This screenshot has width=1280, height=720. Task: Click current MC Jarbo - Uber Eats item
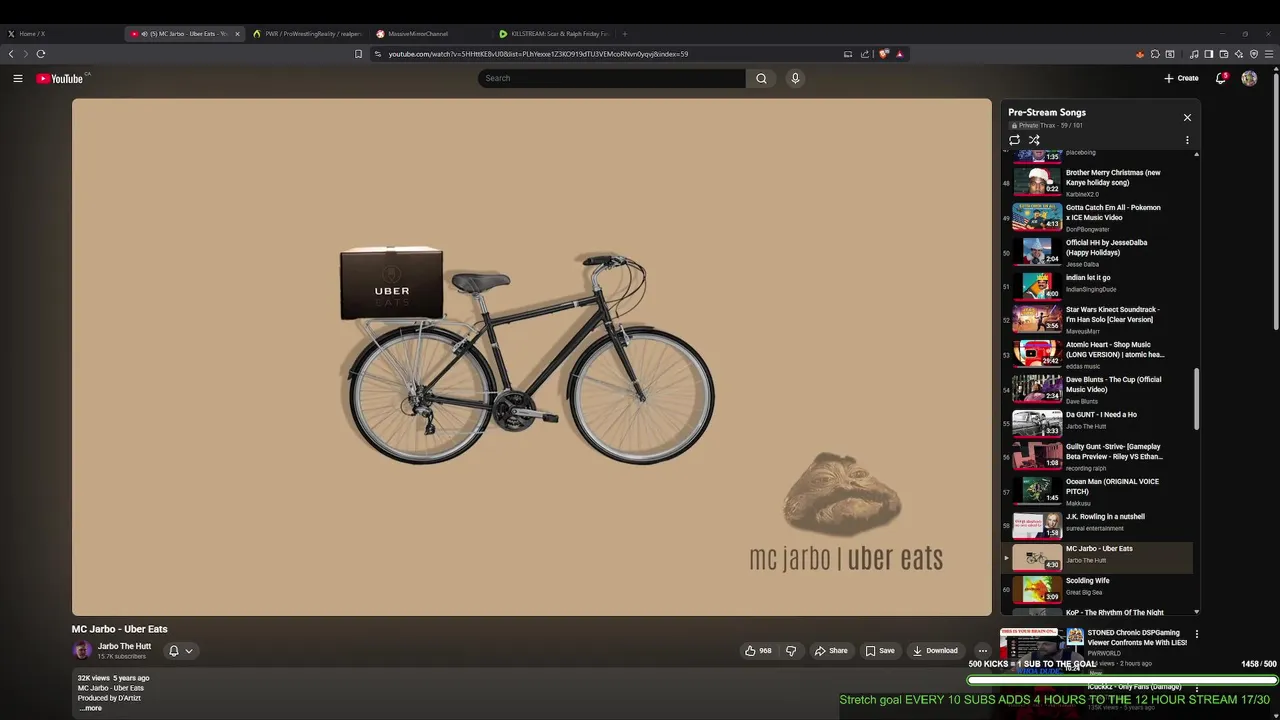1097,557
